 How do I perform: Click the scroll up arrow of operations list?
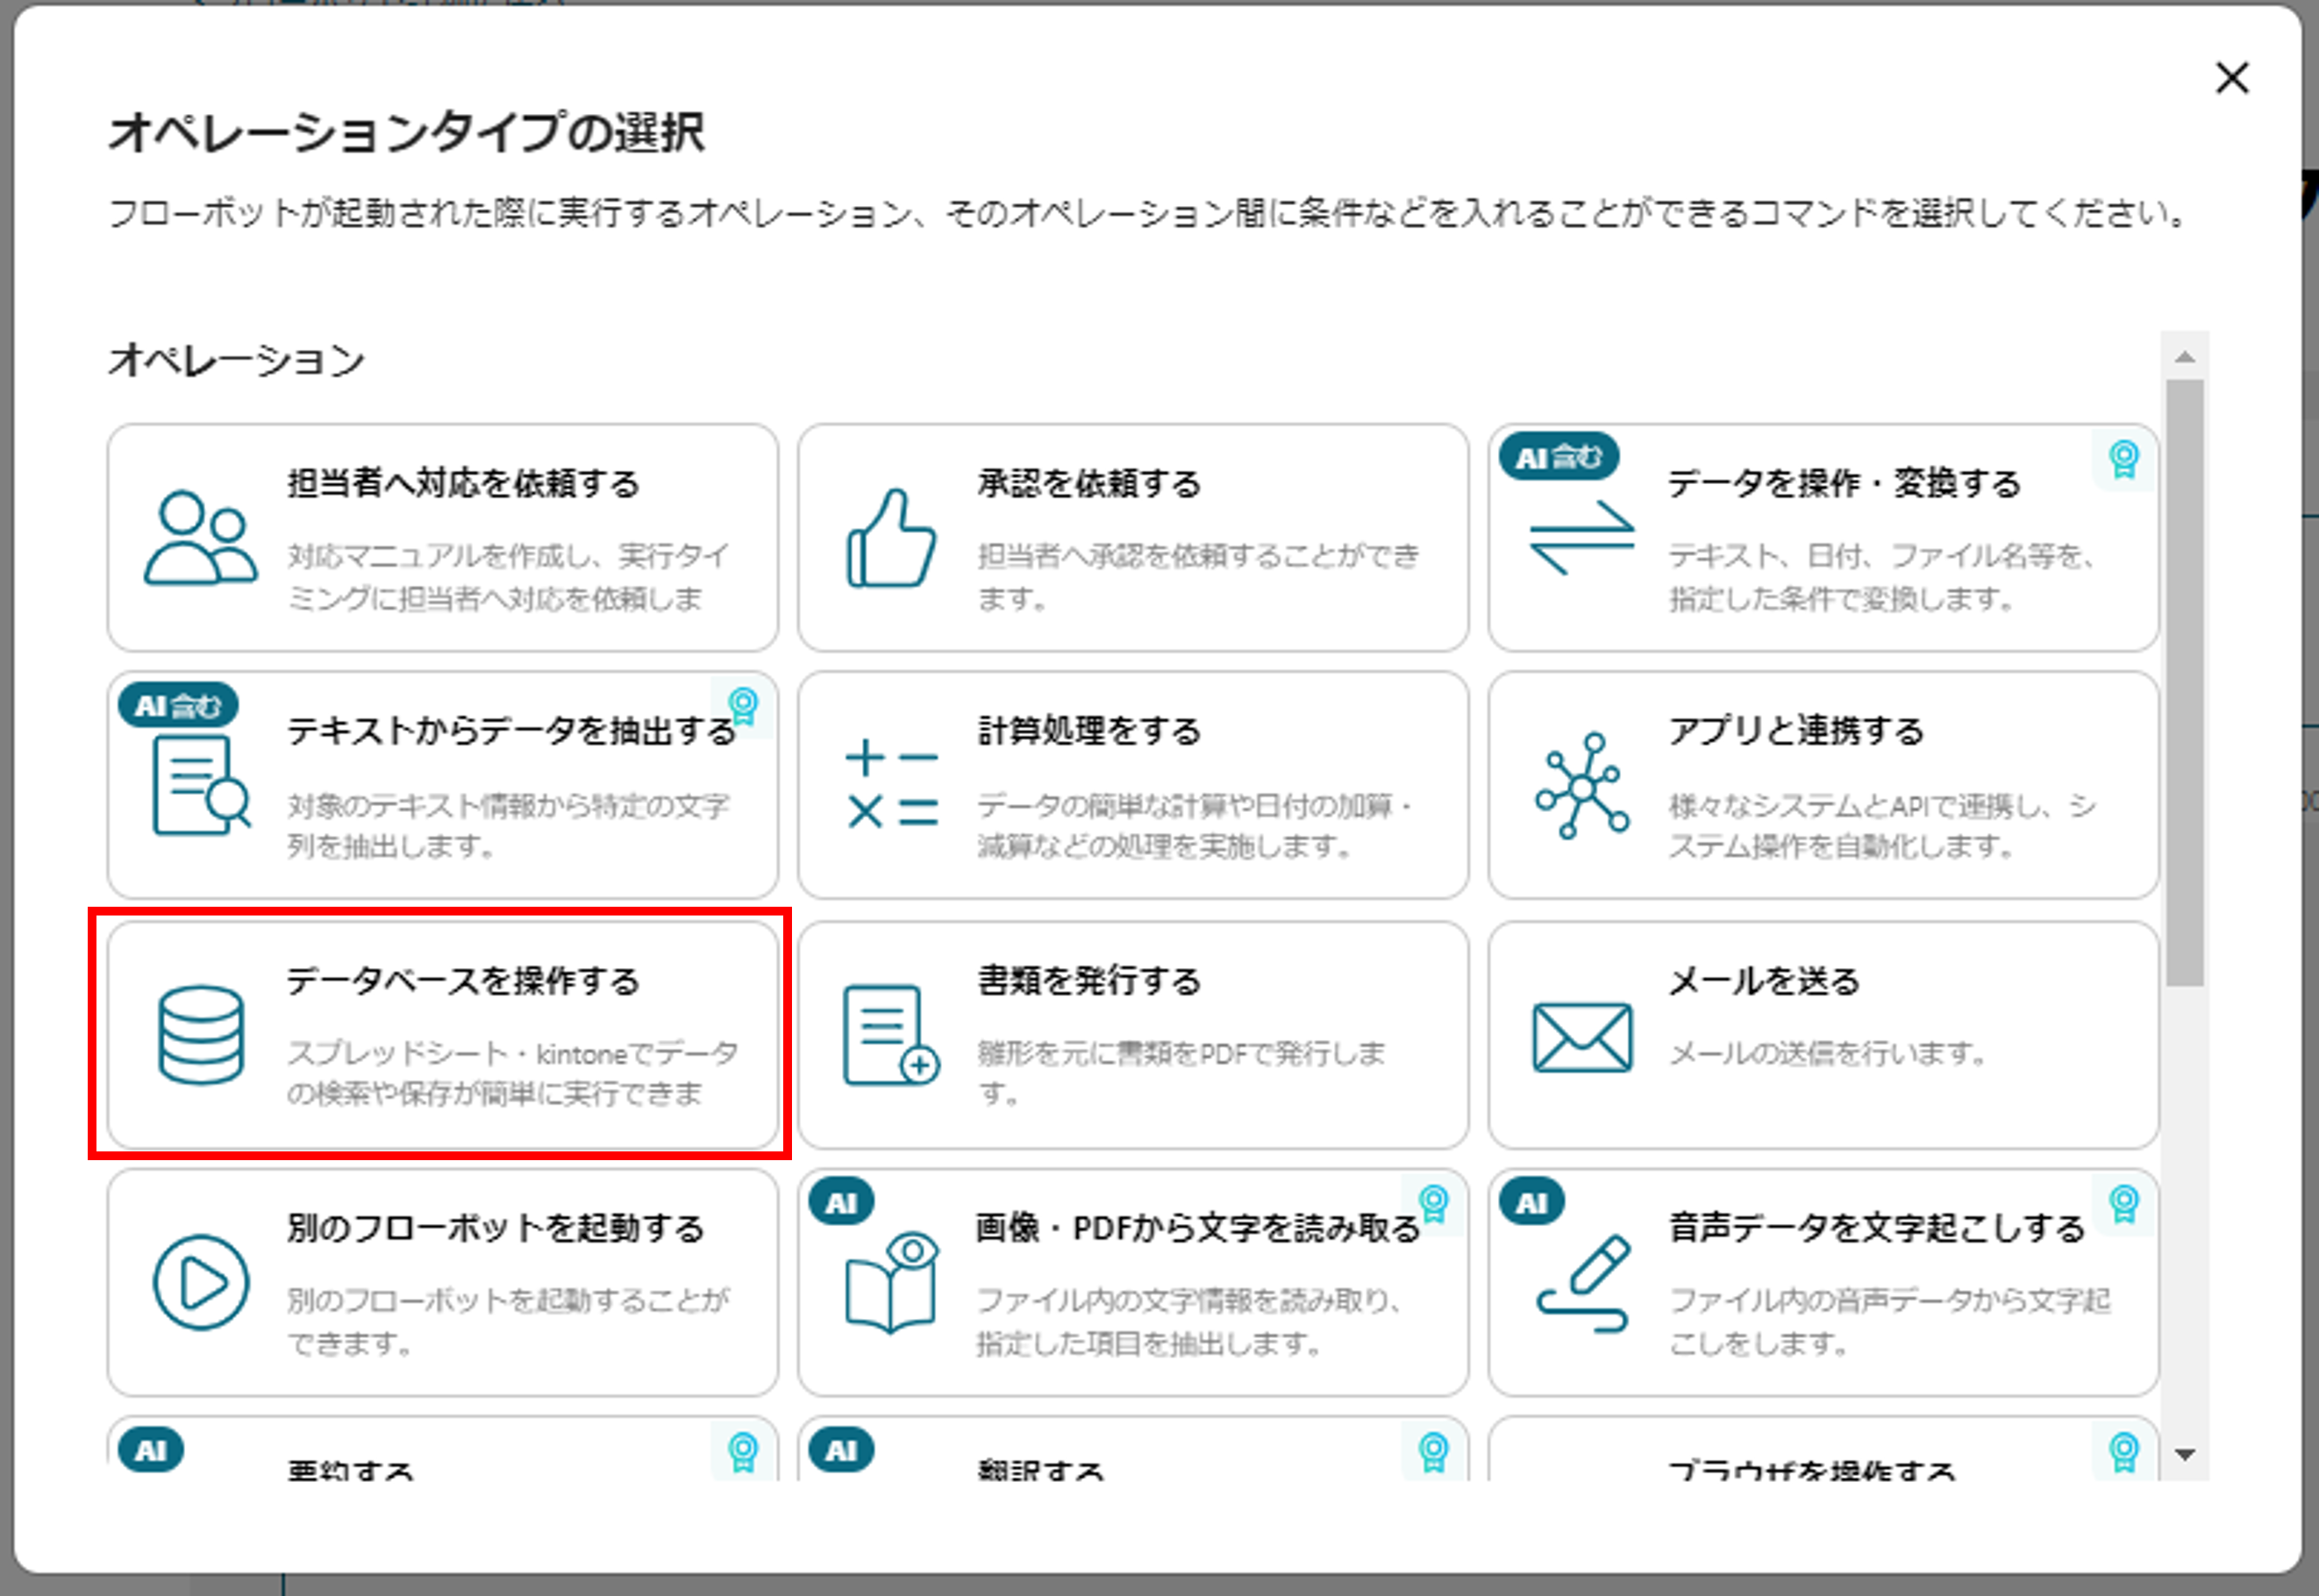2185,357
